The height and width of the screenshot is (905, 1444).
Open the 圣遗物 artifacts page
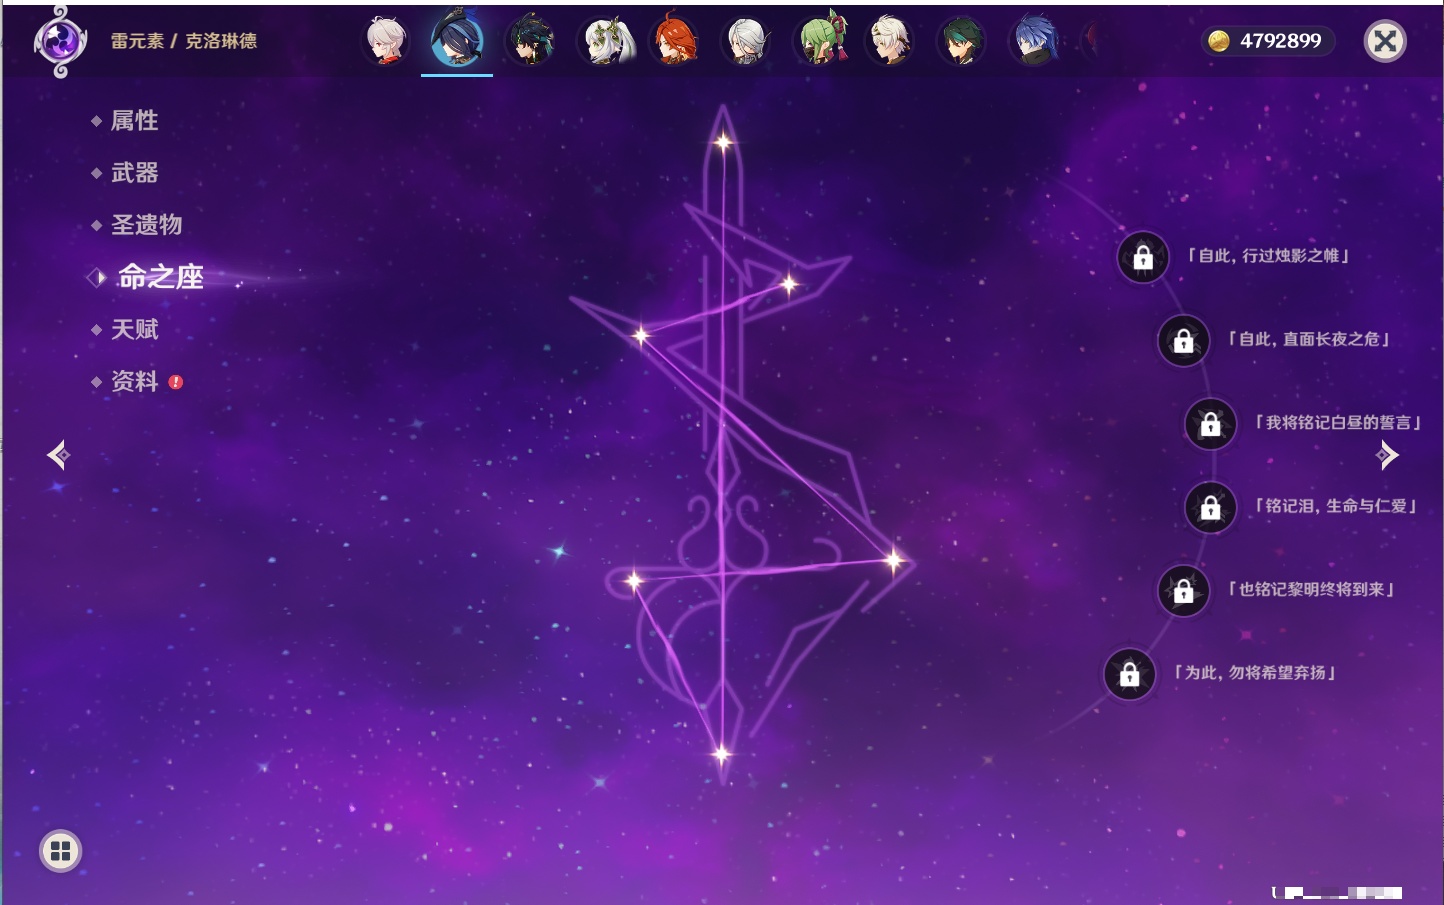(x=146, y=225)
